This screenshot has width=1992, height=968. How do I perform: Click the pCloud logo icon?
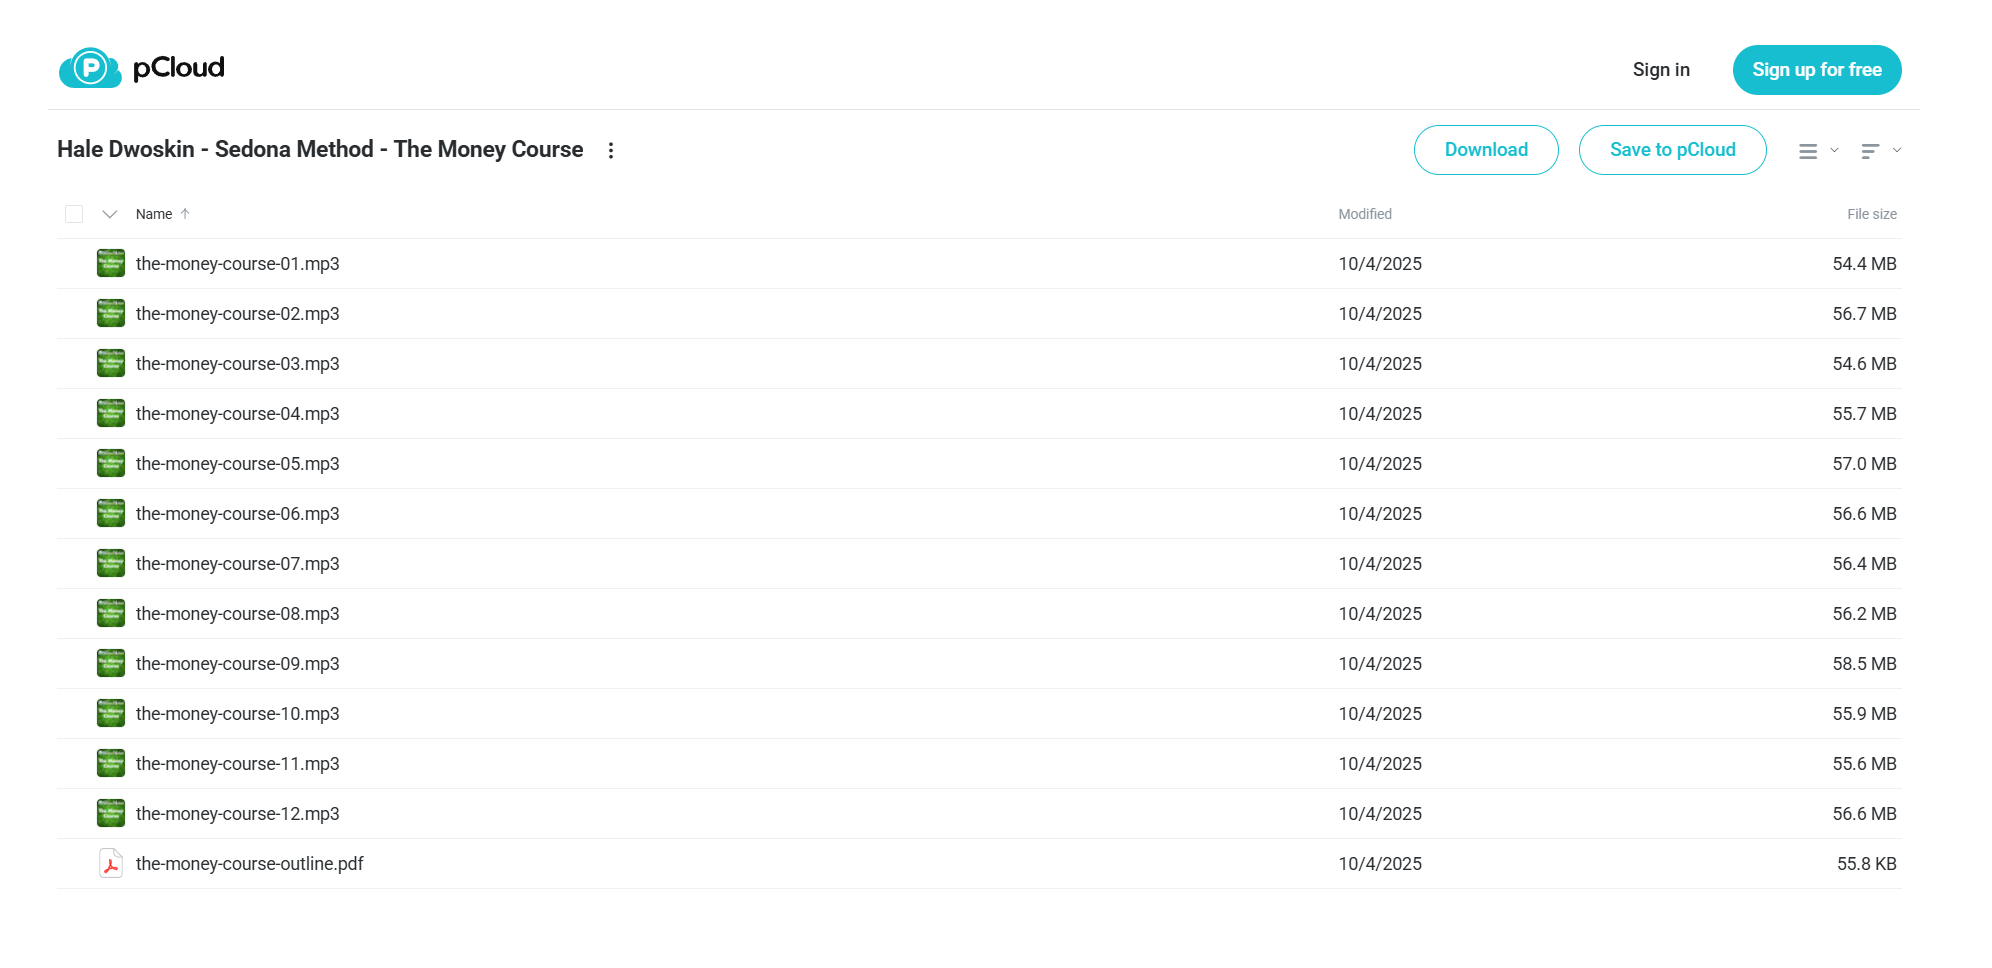(90, 68)
